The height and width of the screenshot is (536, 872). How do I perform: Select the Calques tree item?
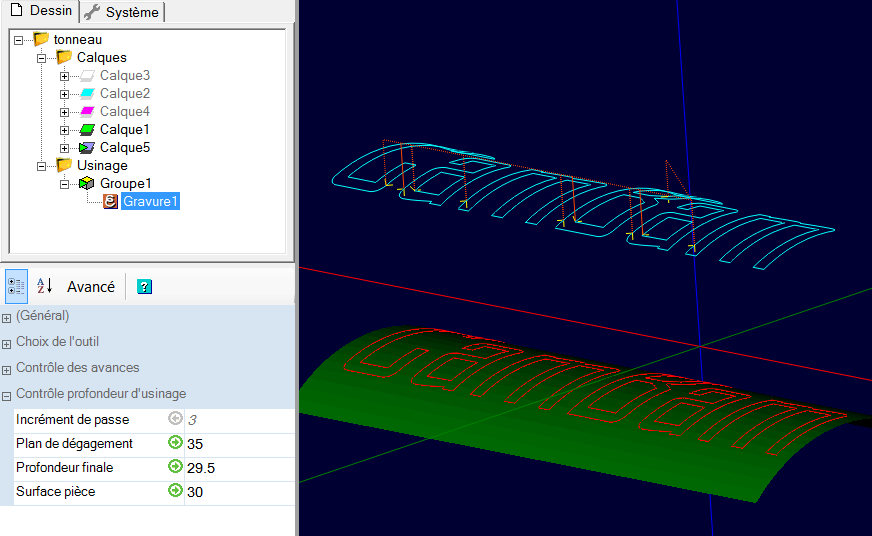102,57
